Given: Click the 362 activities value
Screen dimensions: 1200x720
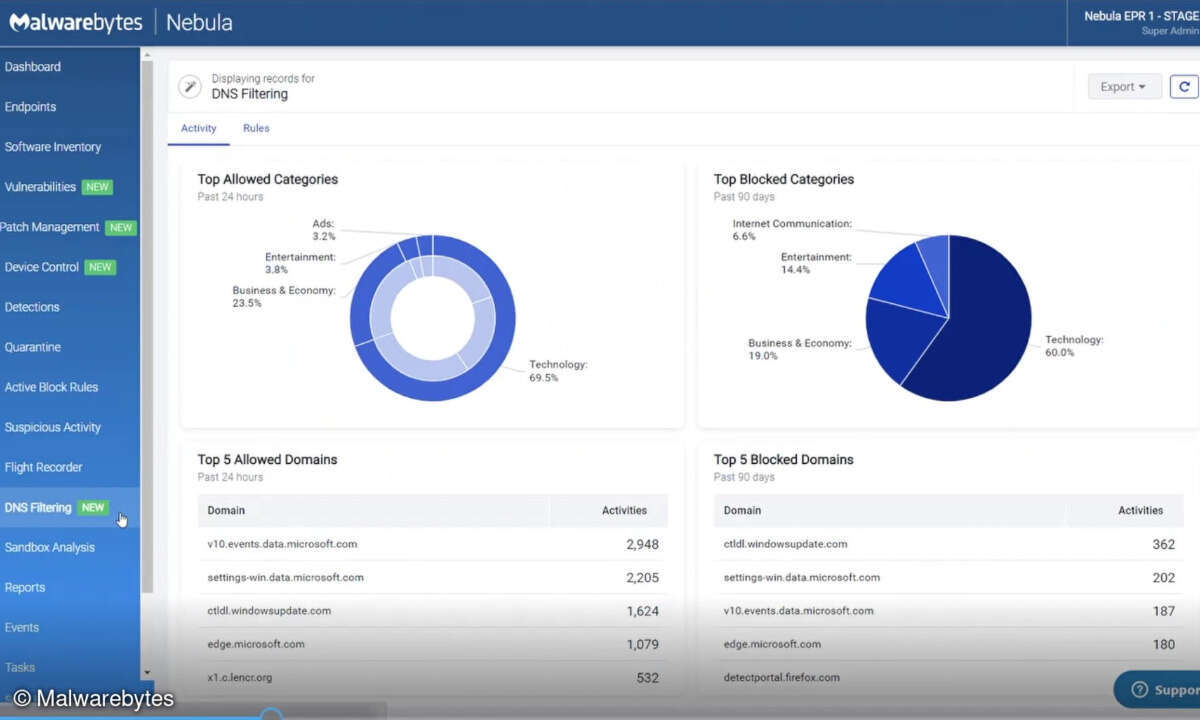Looking at the screenshot, I should (1163, 544).
